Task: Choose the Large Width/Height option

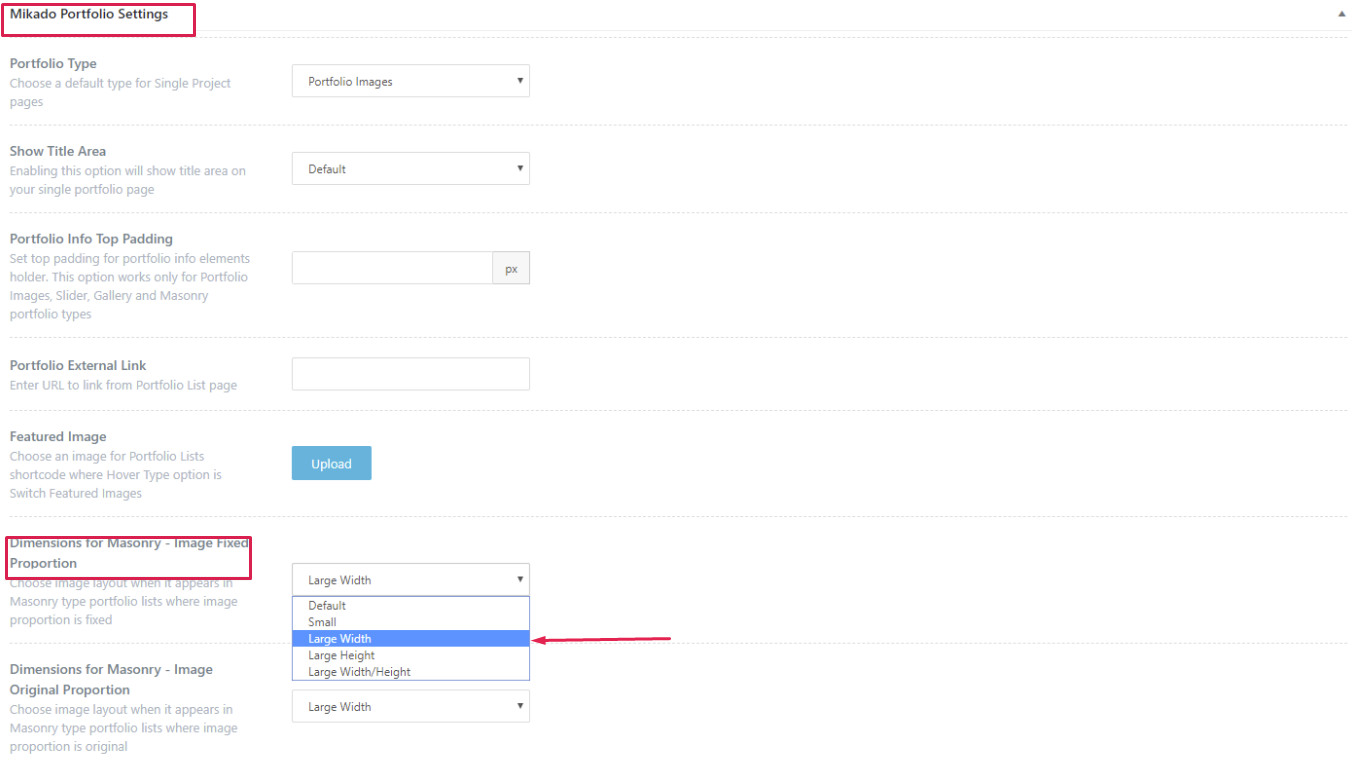Action: coord(359,672)
